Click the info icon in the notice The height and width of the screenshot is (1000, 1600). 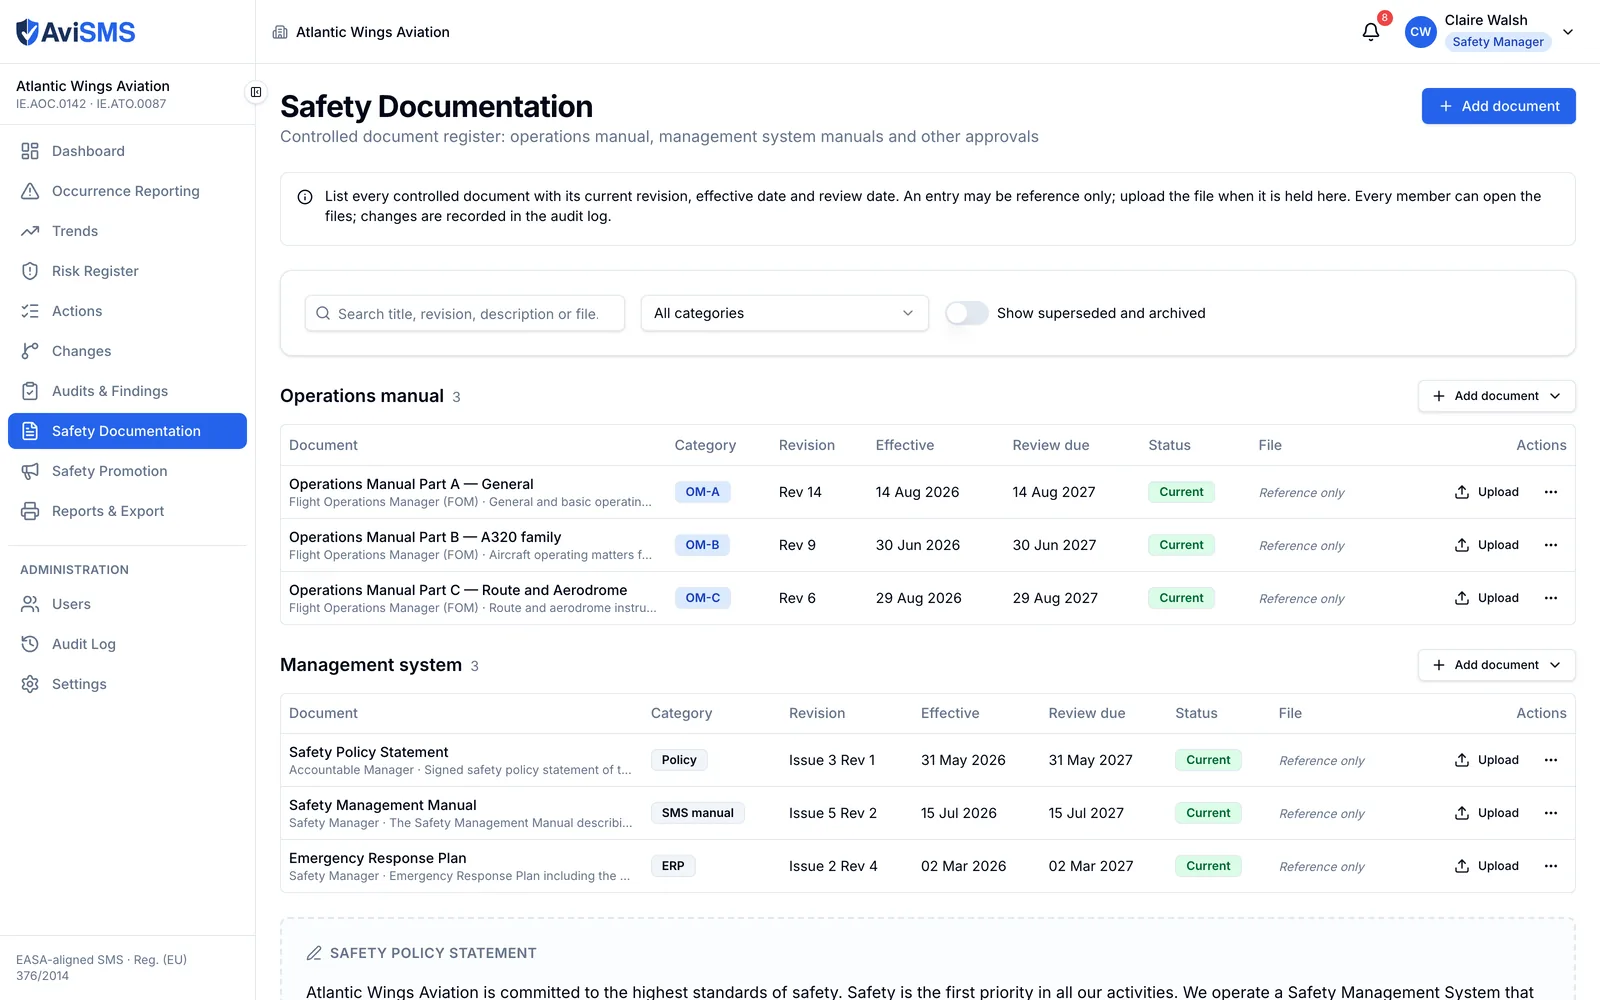[305, 197]
